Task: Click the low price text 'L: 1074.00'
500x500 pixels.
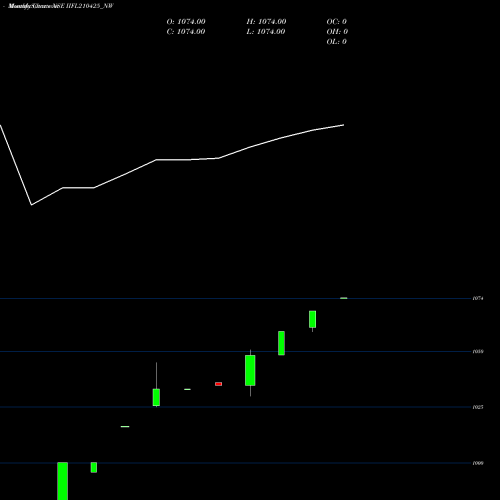Action: pyautogui.click(x=266, y=32)
